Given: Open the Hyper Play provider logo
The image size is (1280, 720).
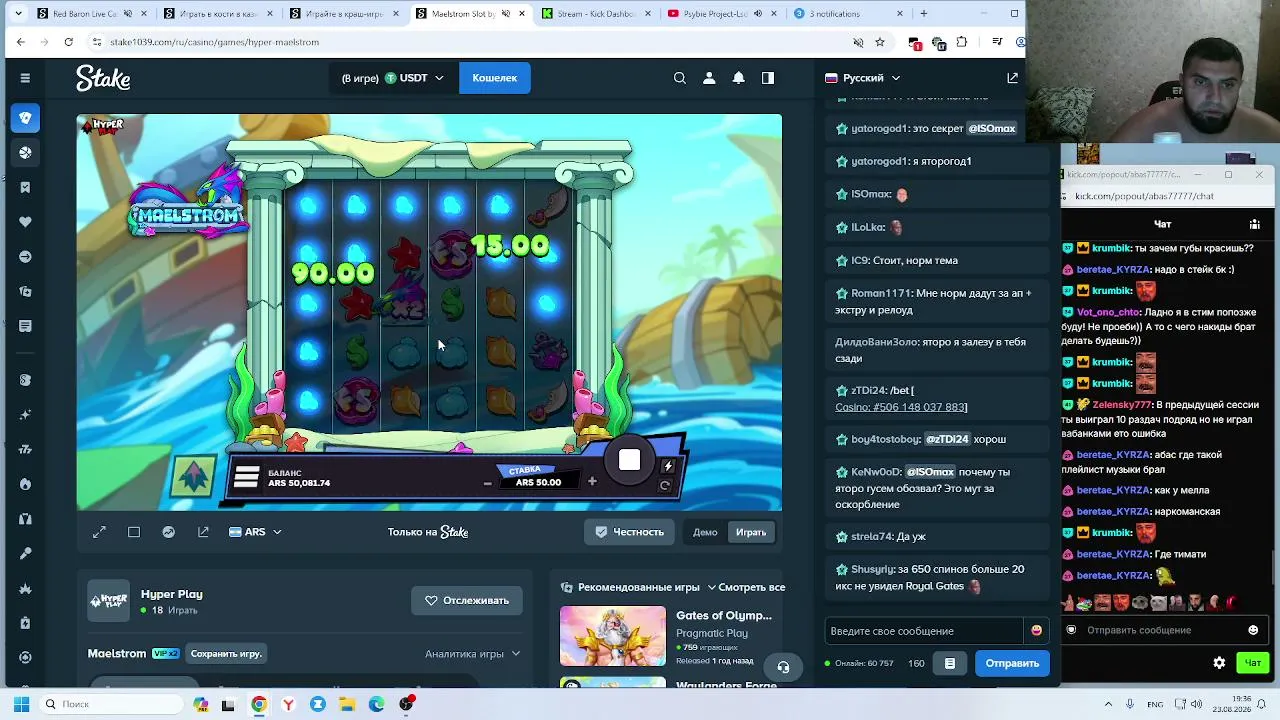Looking at the screenshot, I should tap(108, 601).
